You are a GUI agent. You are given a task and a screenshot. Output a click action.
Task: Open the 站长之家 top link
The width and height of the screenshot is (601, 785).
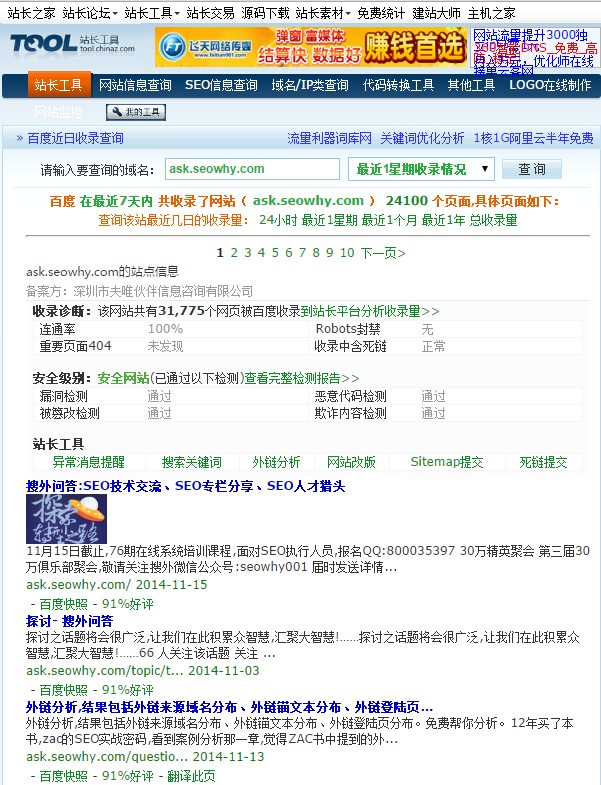pyautogui.click(x=31, y=13)
